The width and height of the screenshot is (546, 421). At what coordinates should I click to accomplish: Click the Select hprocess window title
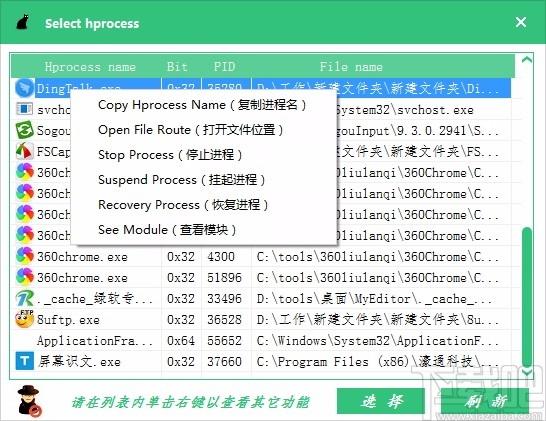[92, 23]
